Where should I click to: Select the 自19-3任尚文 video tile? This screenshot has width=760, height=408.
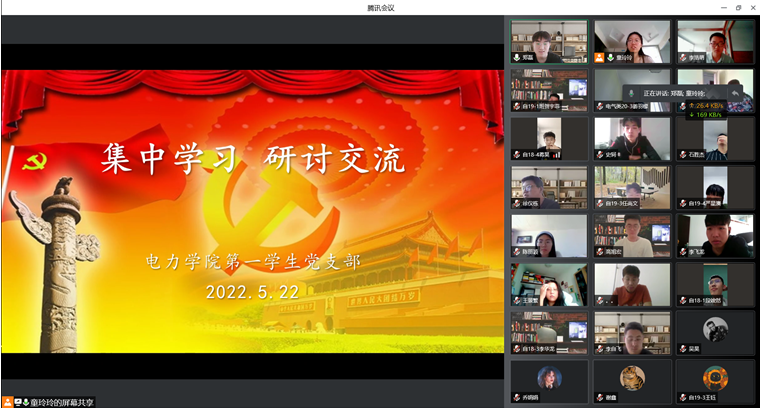tap(632, 187)
